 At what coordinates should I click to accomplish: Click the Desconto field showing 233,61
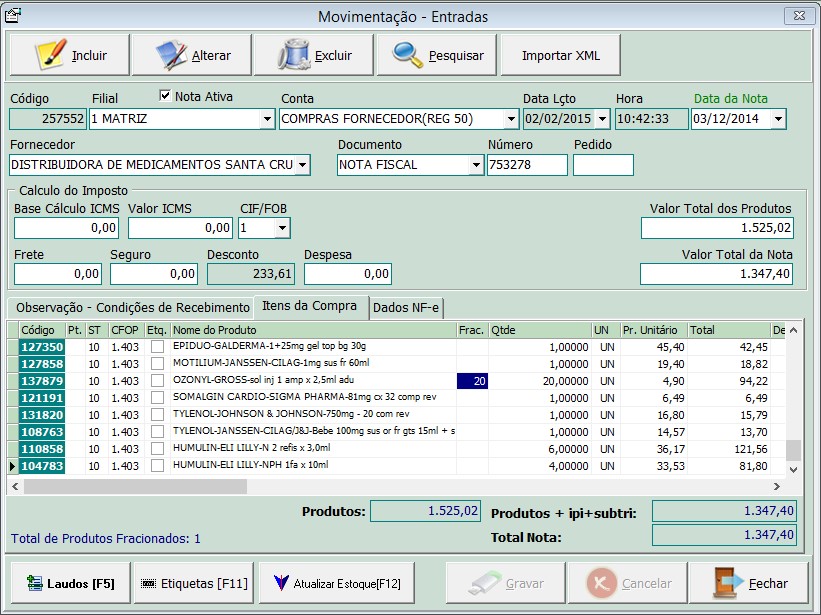251,274
